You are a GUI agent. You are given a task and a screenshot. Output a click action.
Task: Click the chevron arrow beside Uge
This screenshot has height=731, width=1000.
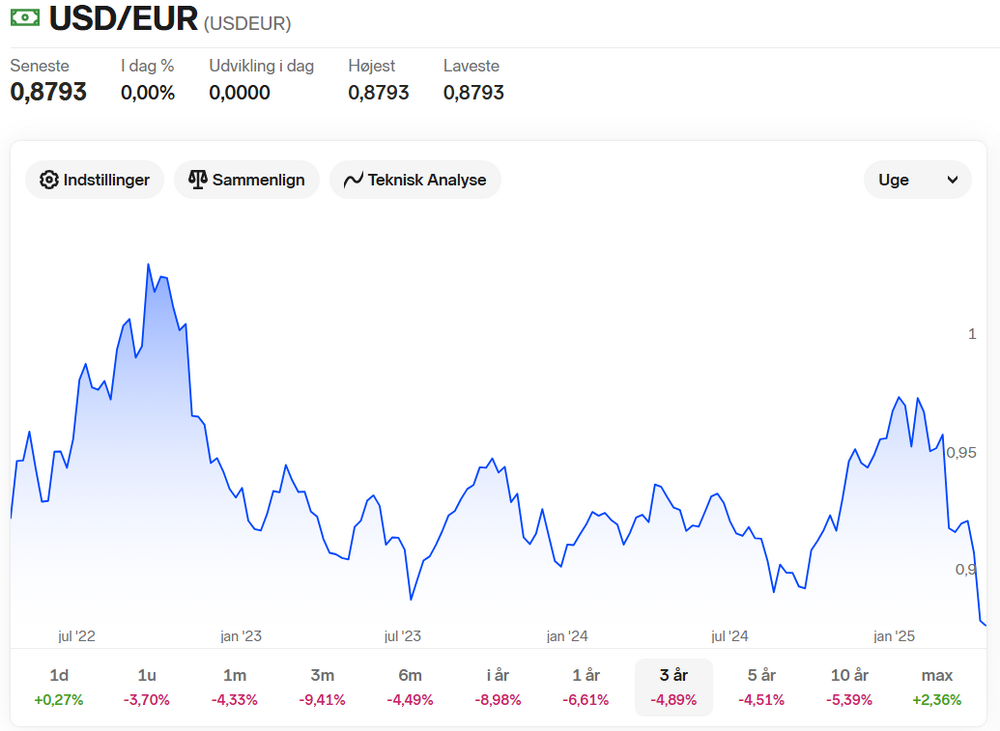(952, 180)
